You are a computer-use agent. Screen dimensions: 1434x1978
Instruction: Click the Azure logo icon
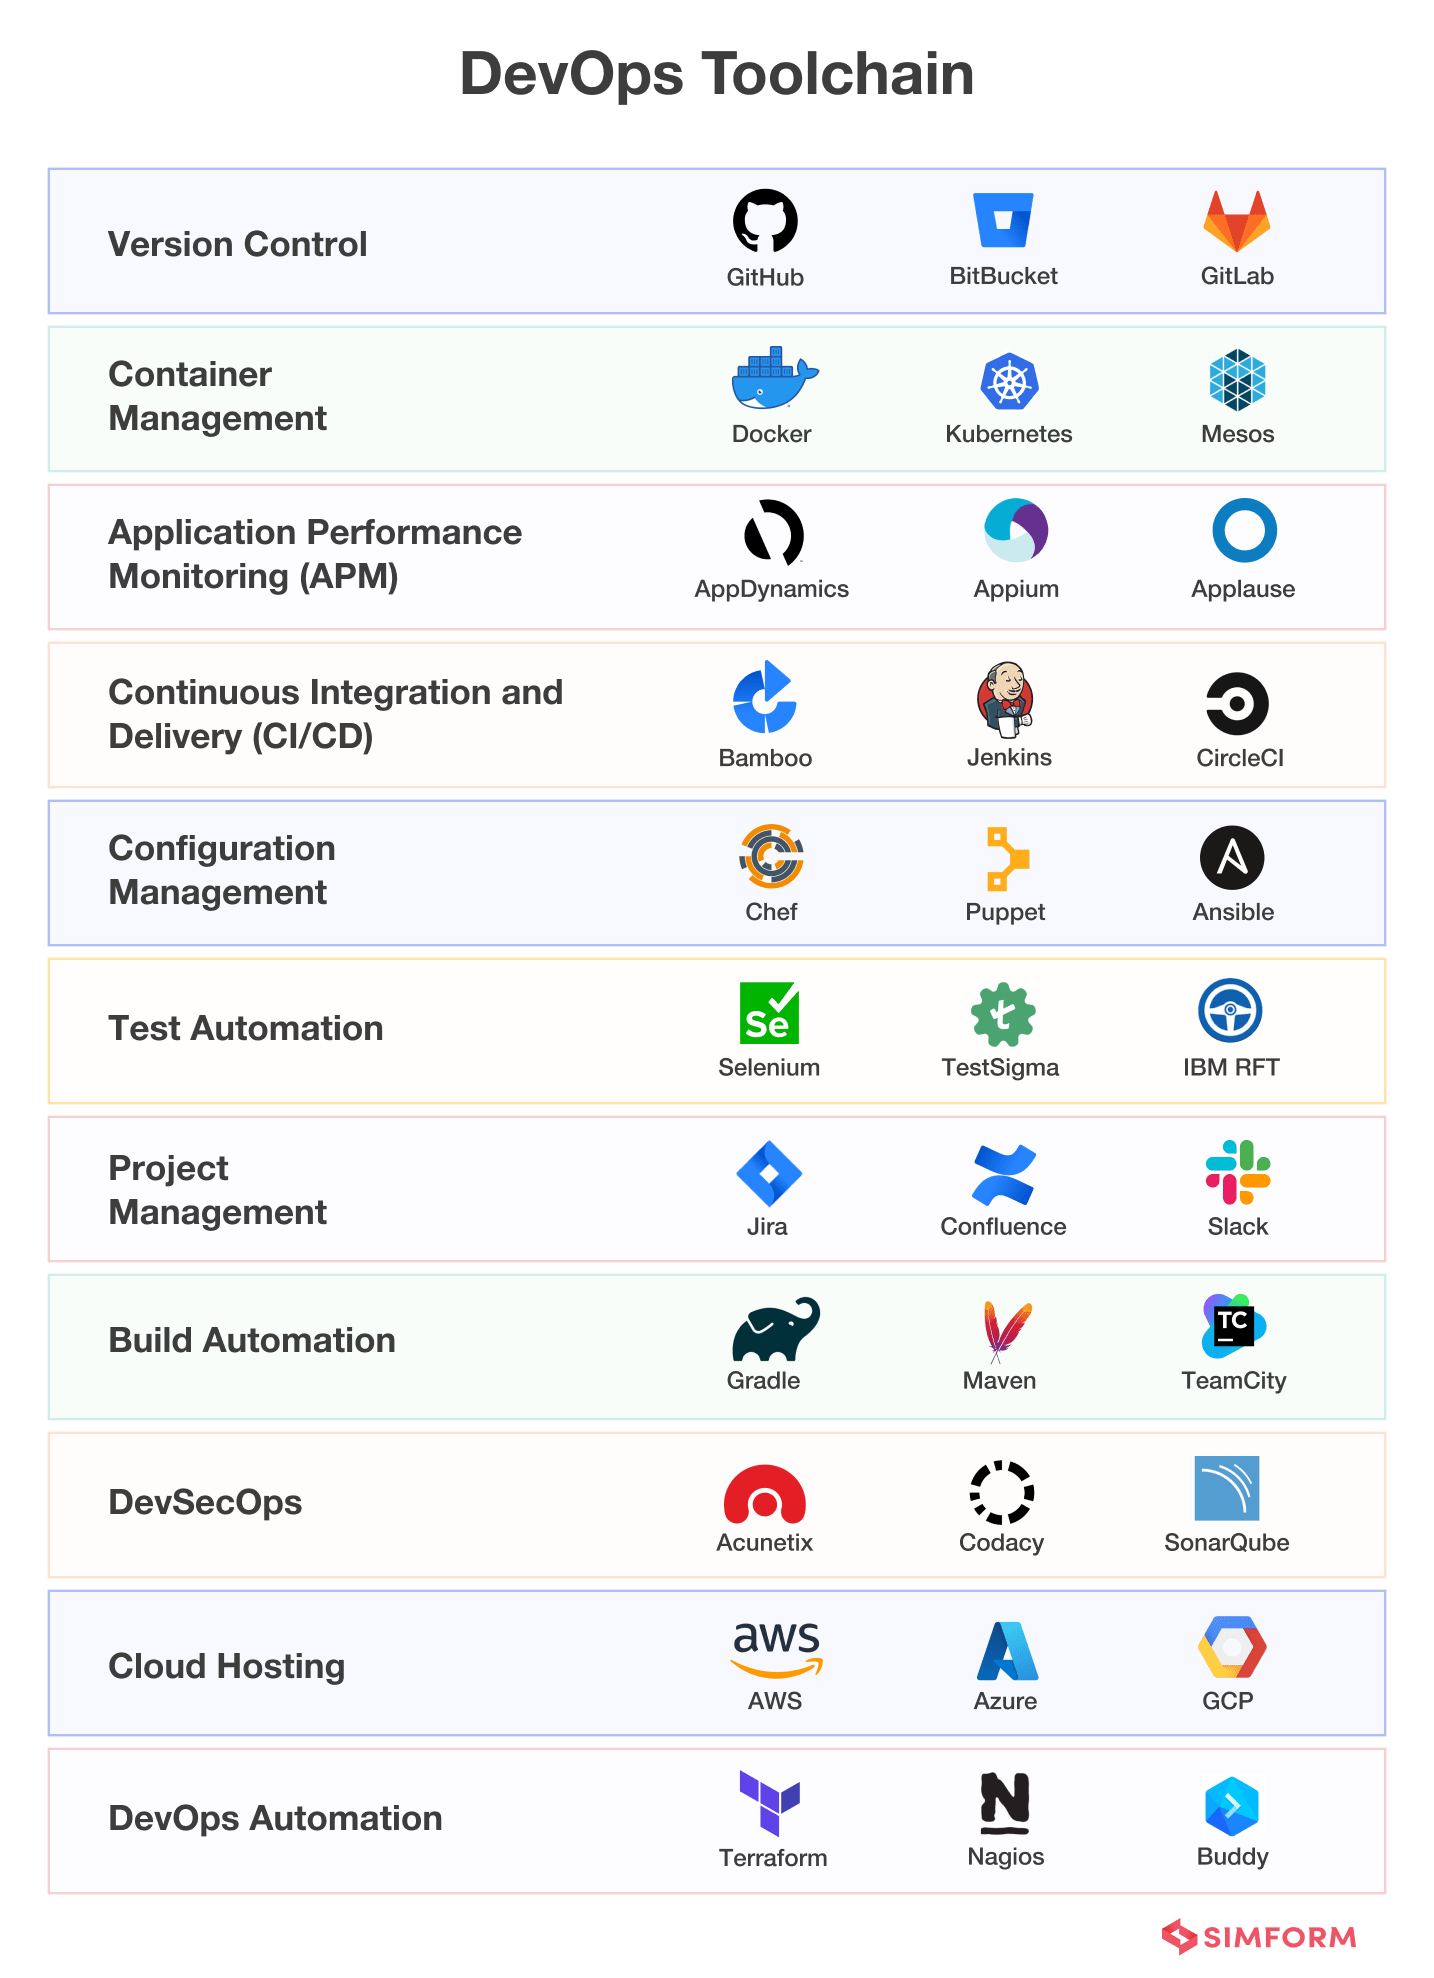point(1007,1651)
